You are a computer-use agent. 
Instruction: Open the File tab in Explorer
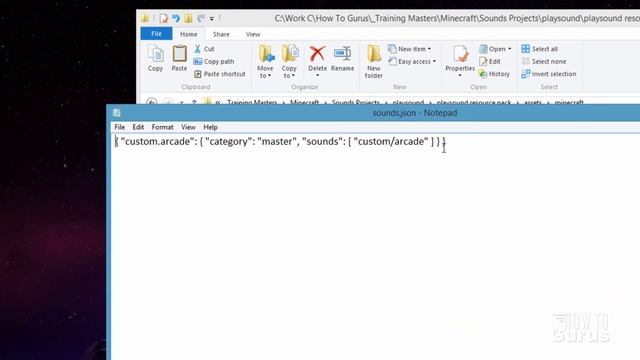tap(156, 34)
